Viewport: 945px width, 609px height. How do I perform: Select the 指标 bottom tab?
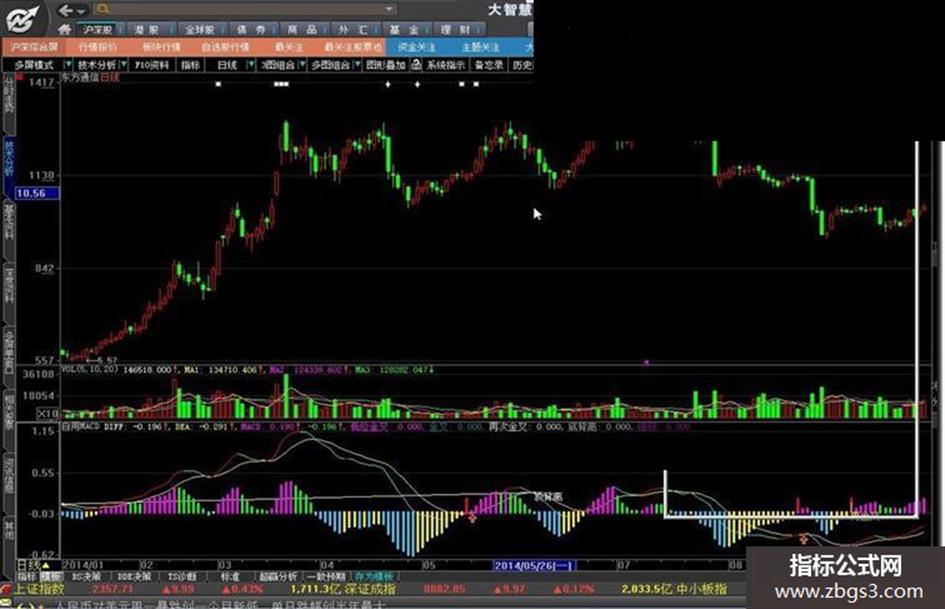(27, 576)
